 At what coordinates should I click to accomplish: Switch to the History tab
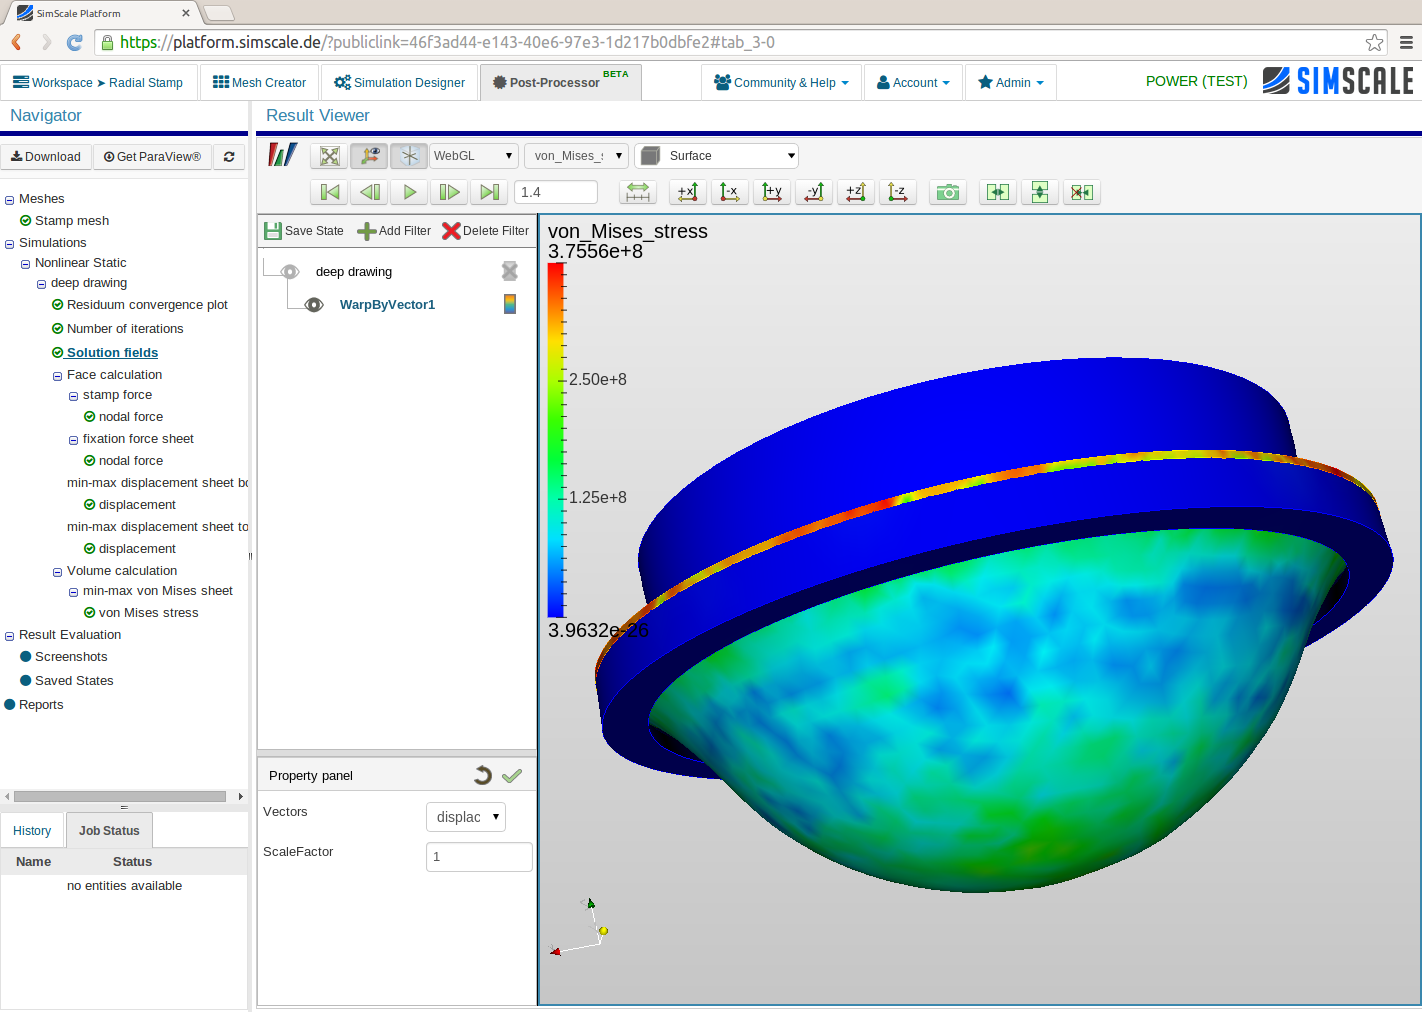tap(32, 831)
